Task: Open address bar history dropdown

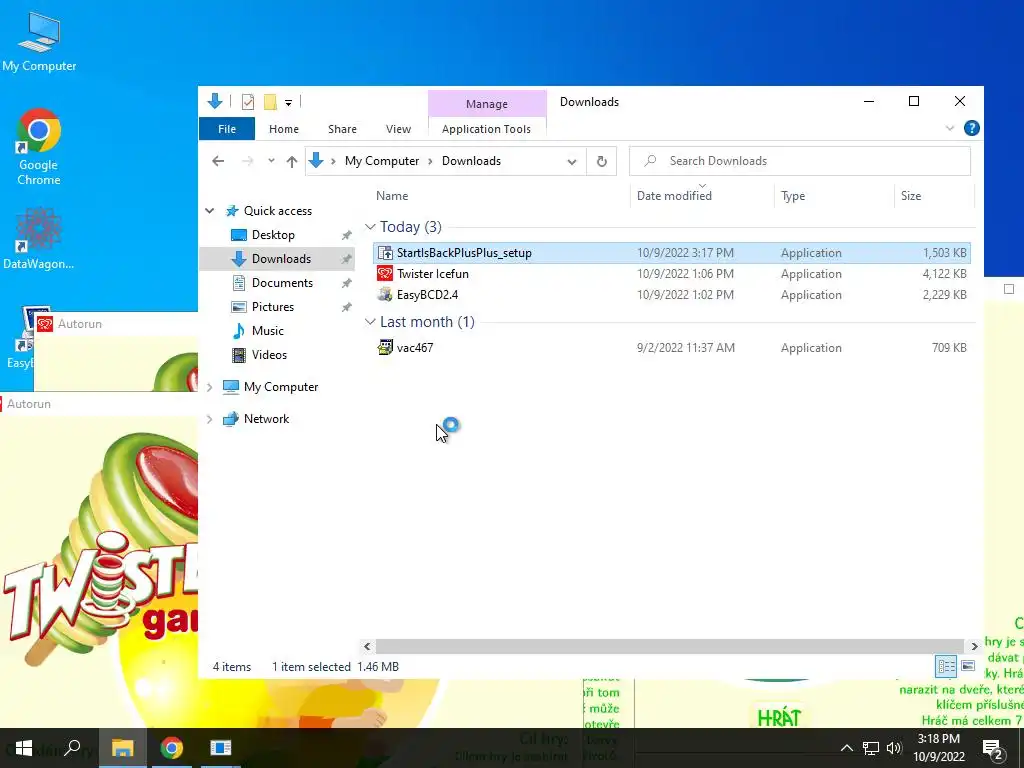Action: (x=572, y=161)
